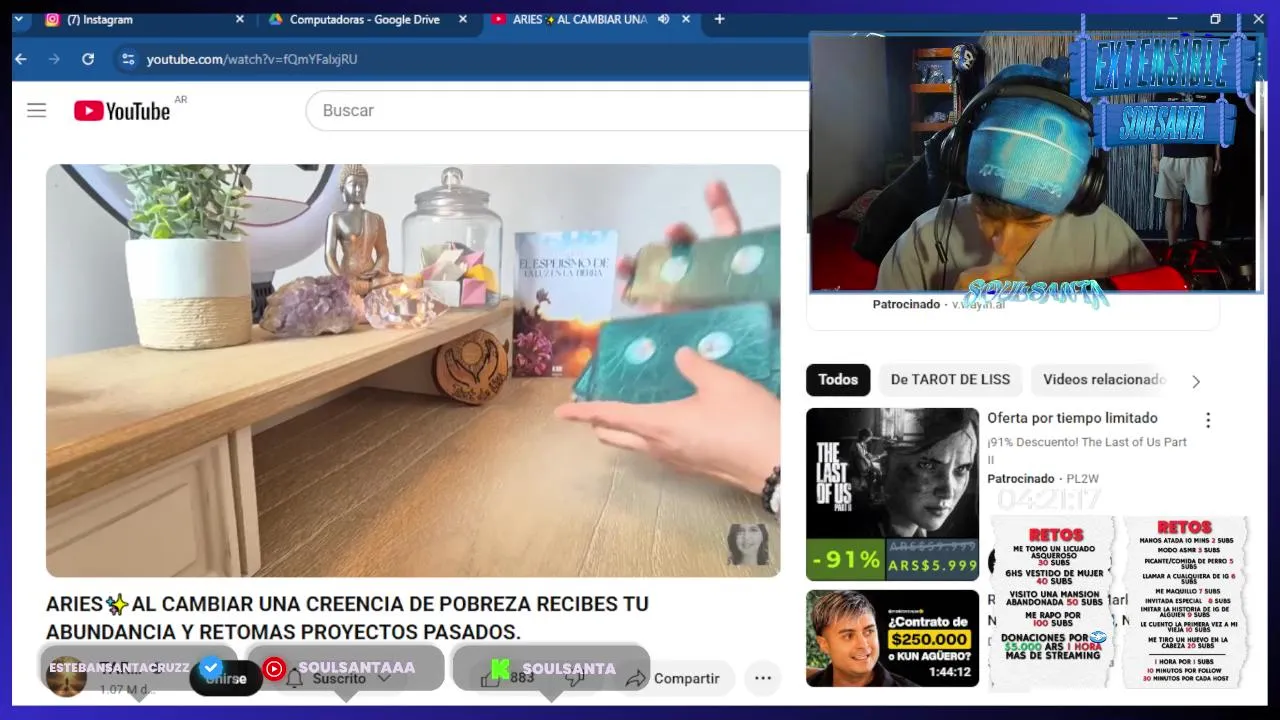Open more actions three-dot button below video
This screenshot has height=720, width=1280.
(x=763, y=678)
